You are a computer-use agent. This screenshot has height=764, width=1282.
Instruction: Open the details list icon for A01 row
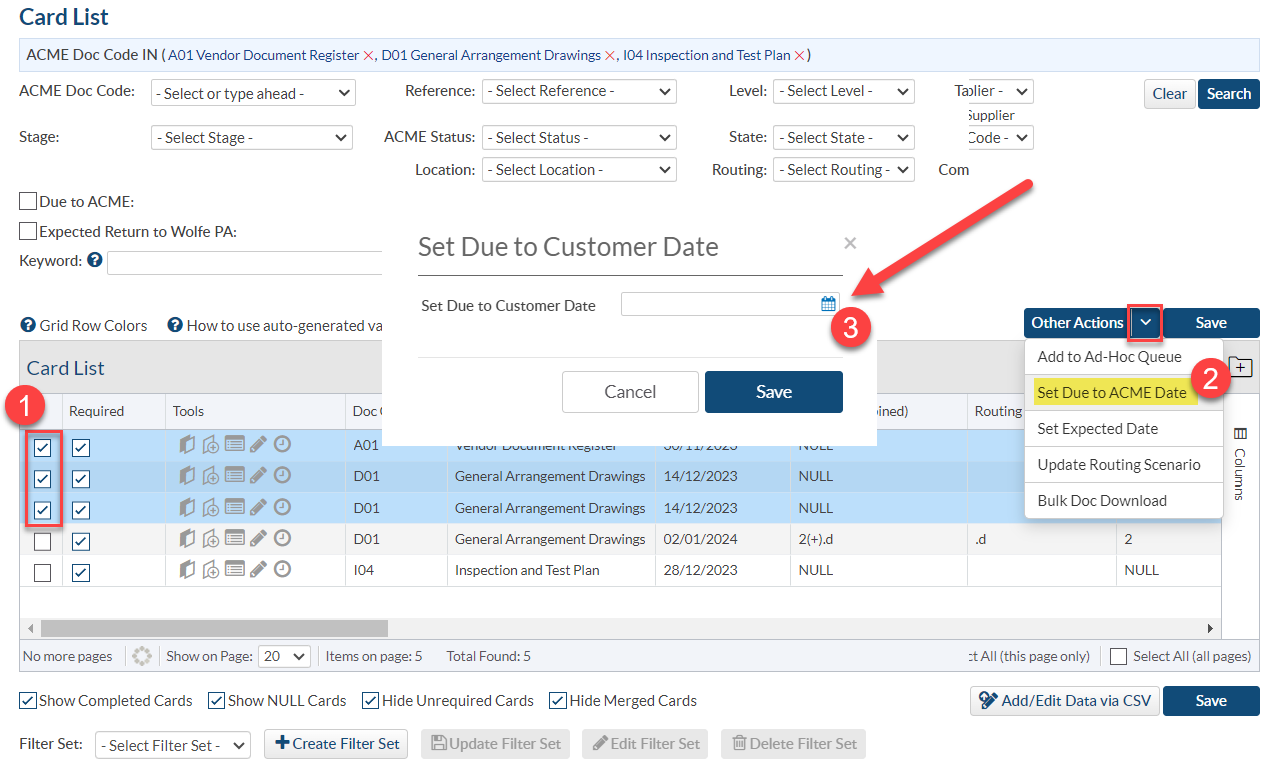235,444
